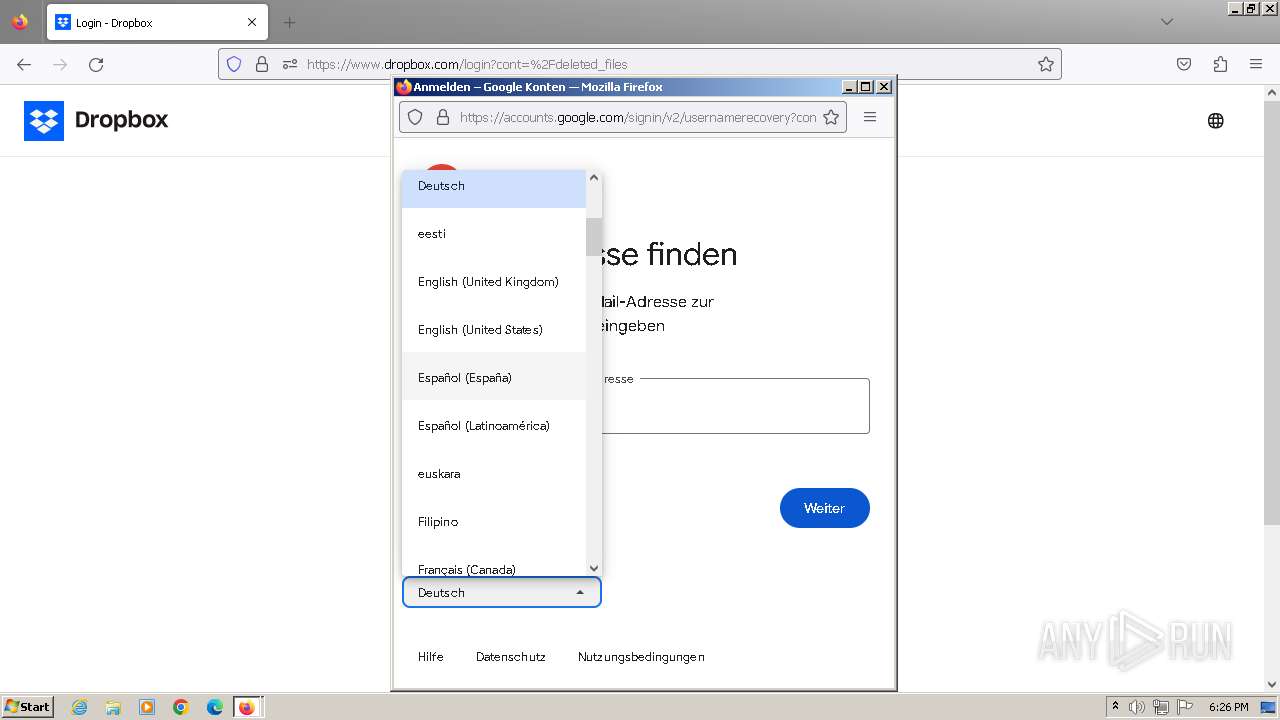Select eesti in the language list
The width and height of the screenshot is (1280, 720).
494,233
